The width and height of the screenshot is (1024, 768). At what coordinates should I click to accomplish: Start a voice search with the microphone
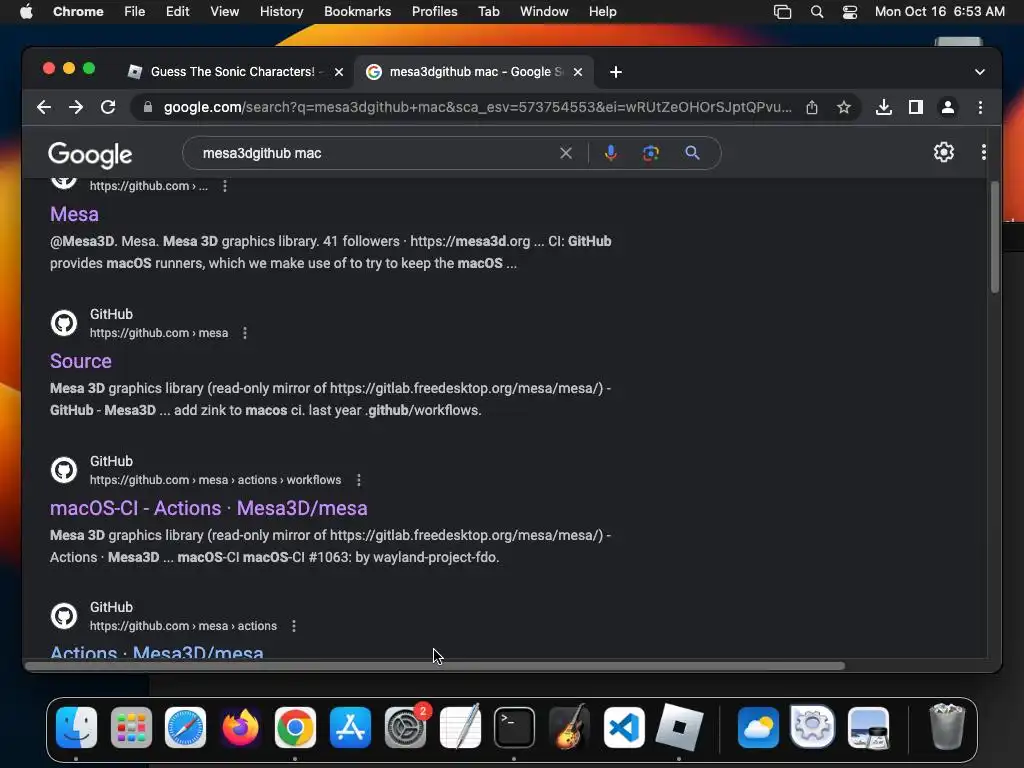click(611, 153)
